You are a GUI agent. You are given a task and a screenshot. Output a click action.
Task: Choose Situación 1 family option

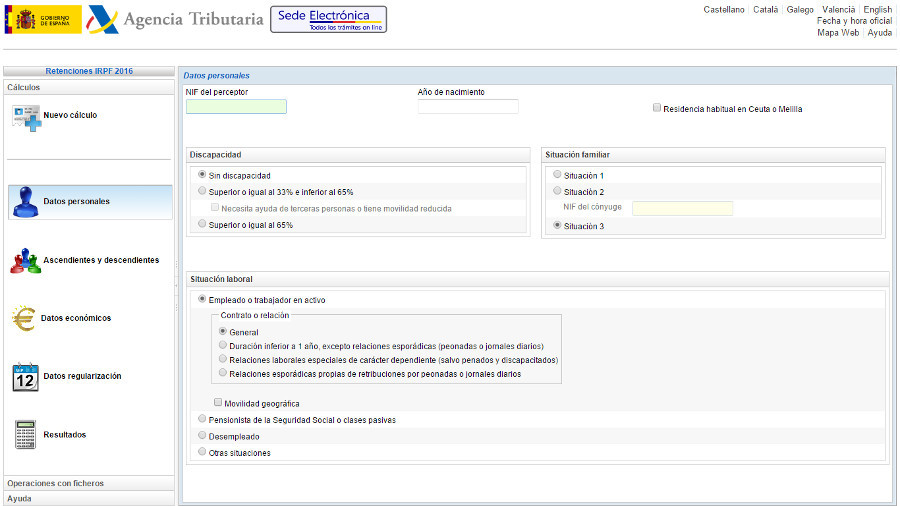click(x=557, y=175)
